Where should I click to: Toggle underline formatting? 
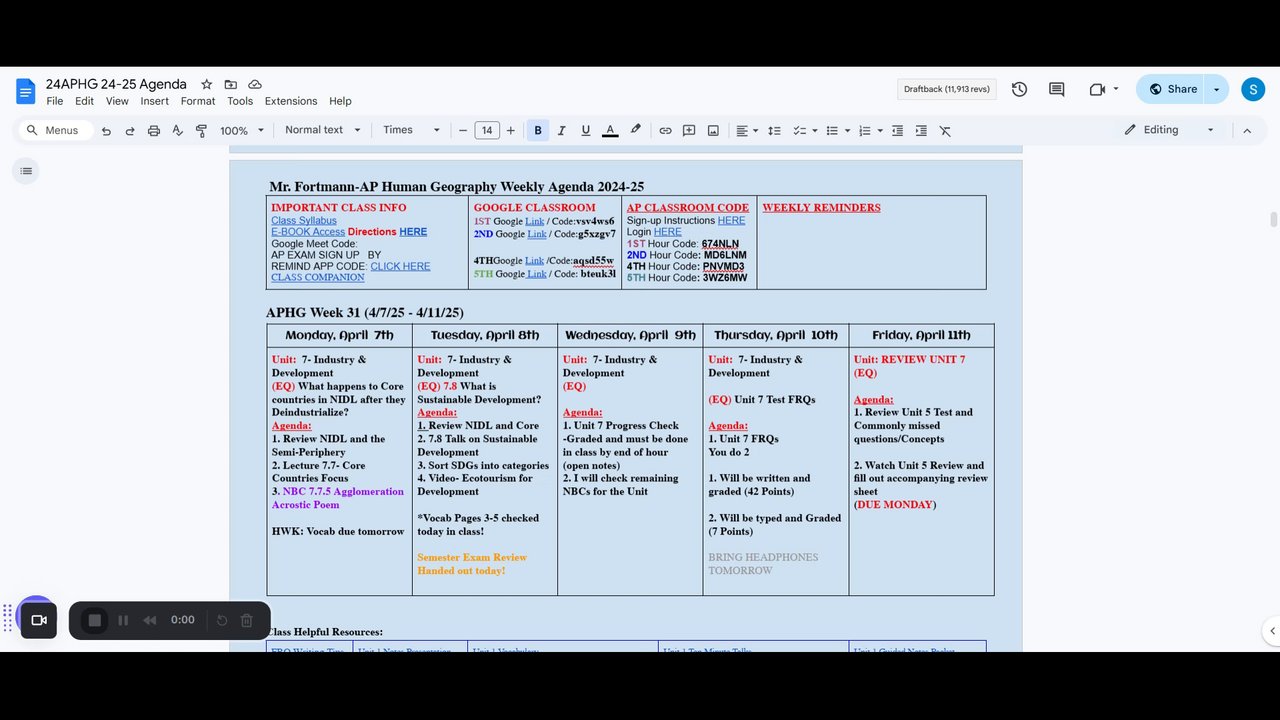click(586, 130)
